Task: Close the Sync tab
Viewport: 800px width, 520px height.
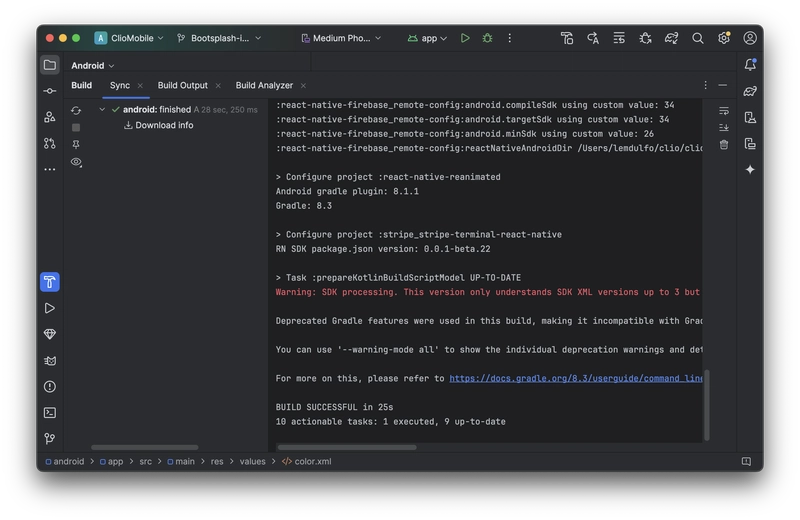Action: tap(140, 86)
